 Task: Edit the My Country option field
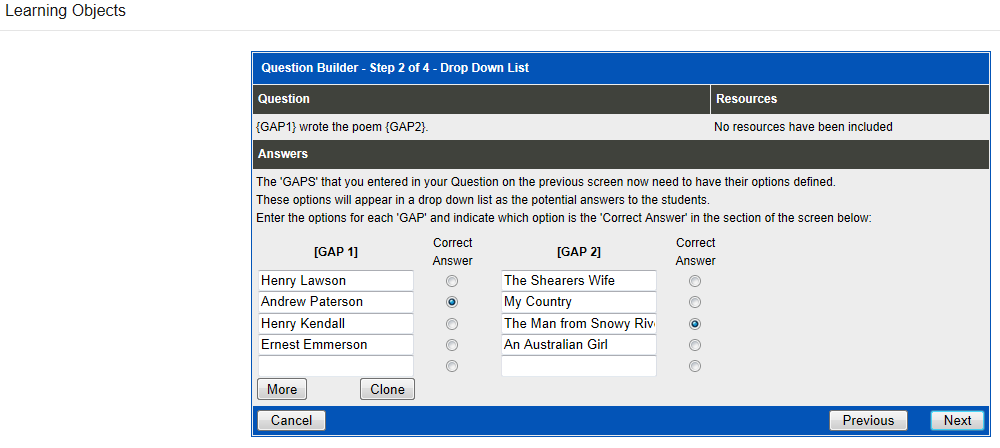point(578,302)
